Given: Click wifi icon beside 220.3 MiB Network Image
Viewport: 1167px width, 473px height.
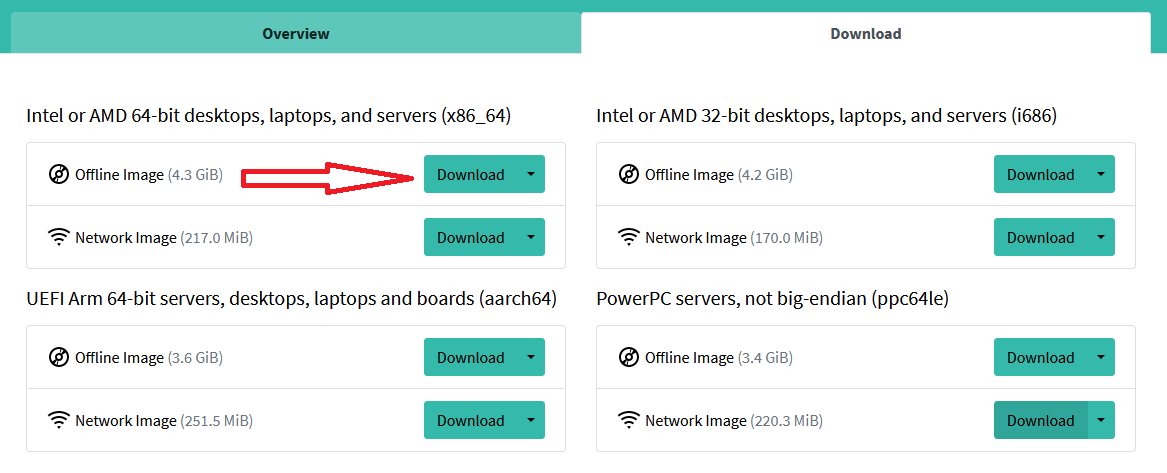Looking at the screenshot, I should coord(628,421).
